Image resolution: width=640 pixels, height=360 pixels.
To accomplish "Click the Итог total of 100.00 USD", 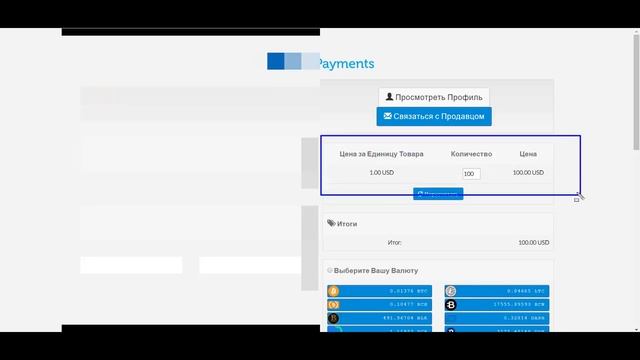I will click(533, 242).
